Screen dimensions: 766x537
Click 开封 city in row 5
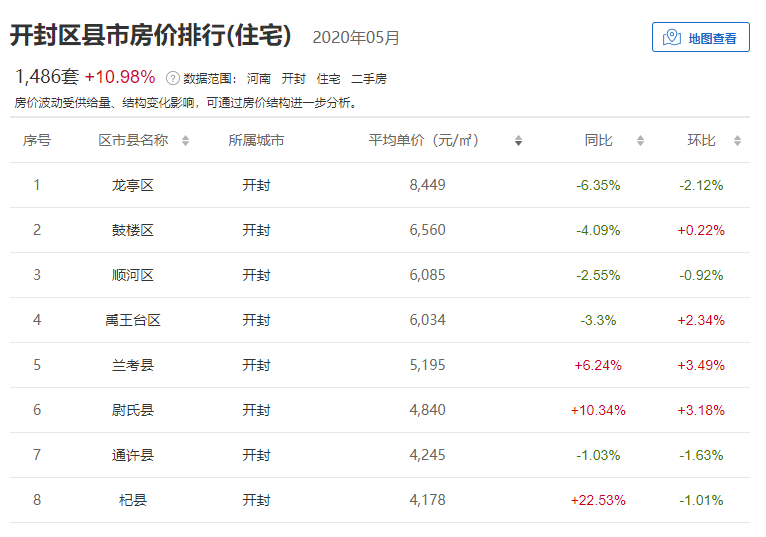tap(256, 365)
